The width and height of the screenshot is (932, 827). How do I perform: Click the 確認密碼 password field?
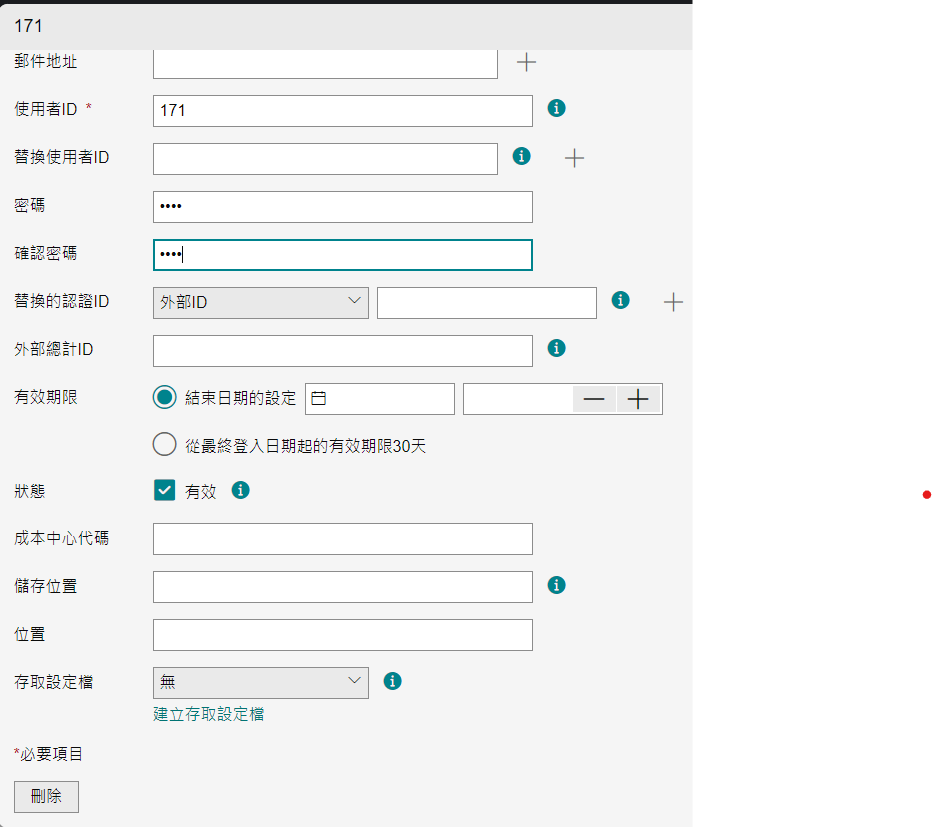(343, 255)
